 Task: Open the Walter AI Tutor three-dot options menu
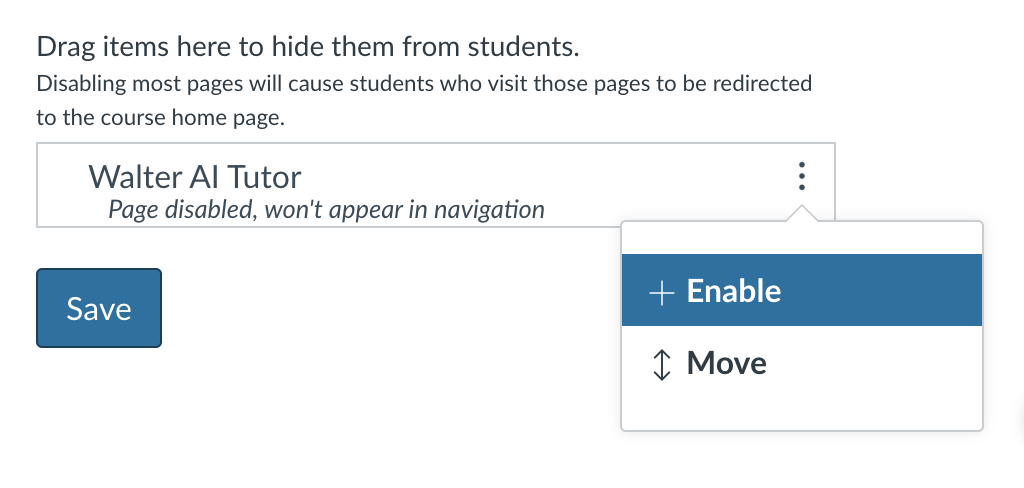[x=801, y=176]
